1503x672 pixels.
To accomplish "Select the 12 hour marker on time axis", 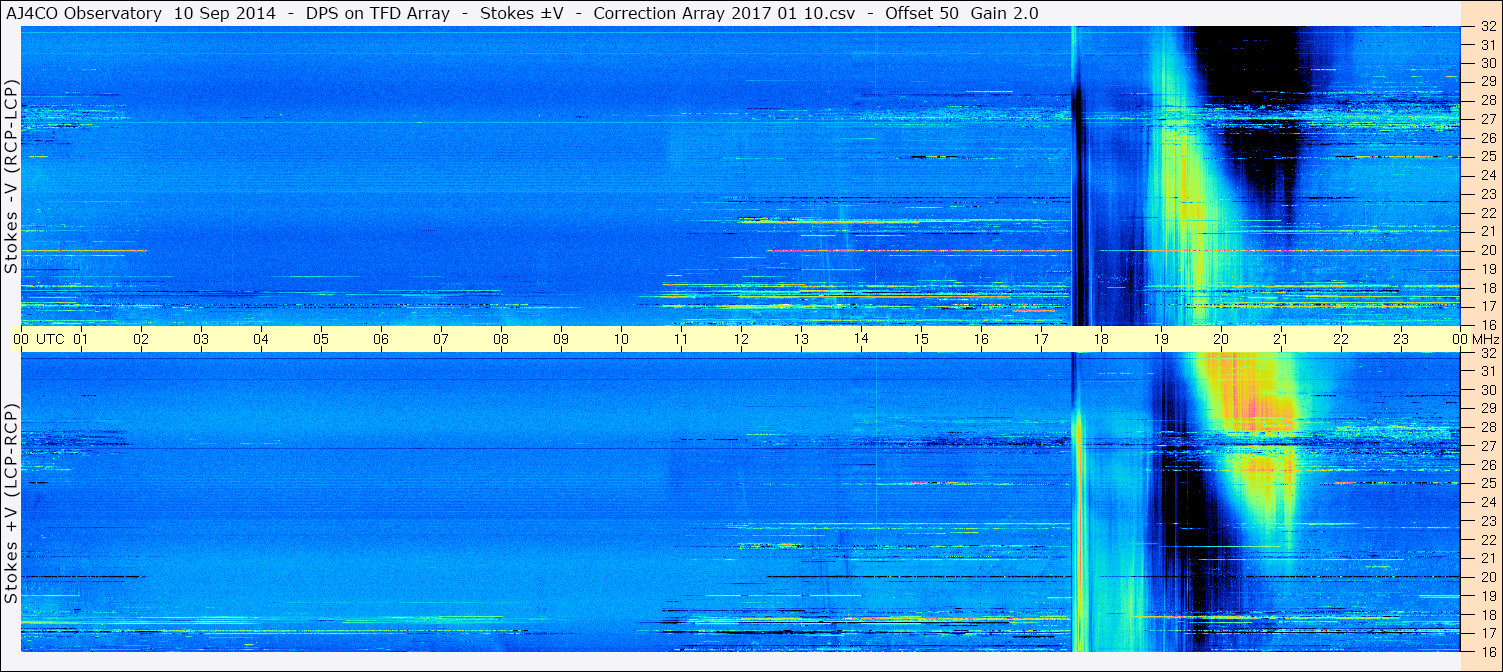I will [741, 339].
